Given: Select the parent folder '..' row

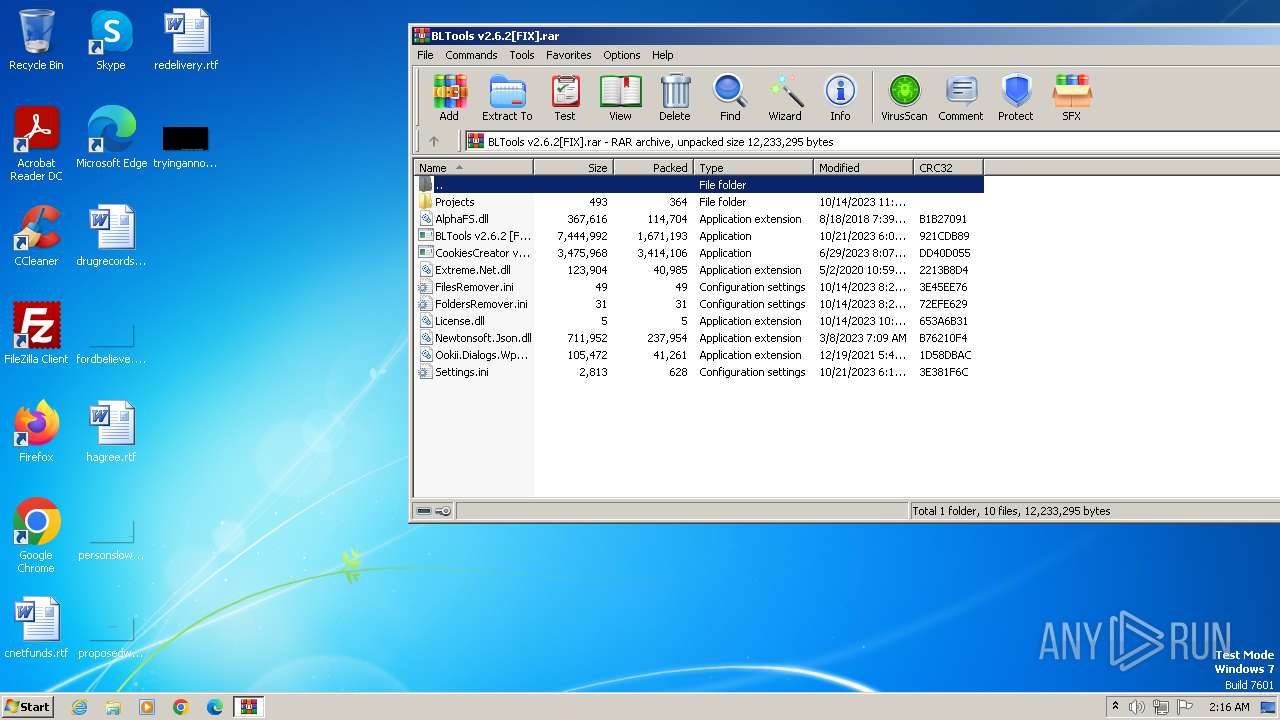Looking at the screenshot, I should coord(699,185).
